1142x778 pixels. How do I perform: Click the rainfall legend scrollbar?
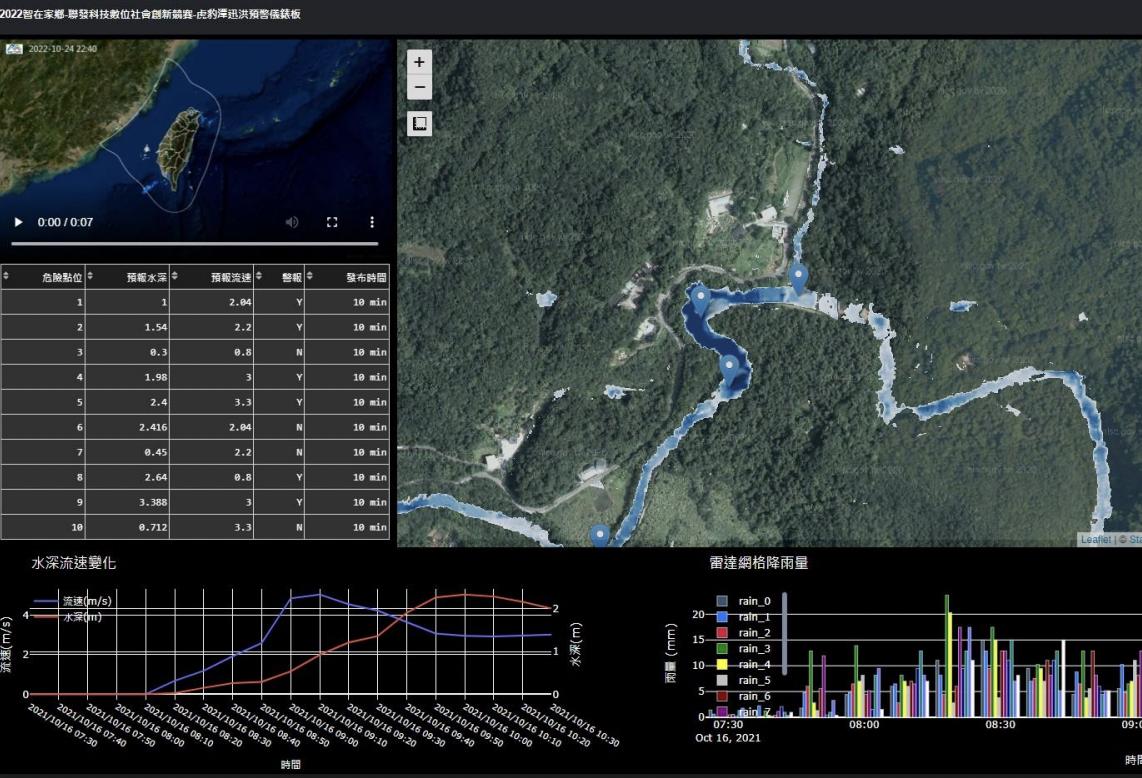pos(784,633)
